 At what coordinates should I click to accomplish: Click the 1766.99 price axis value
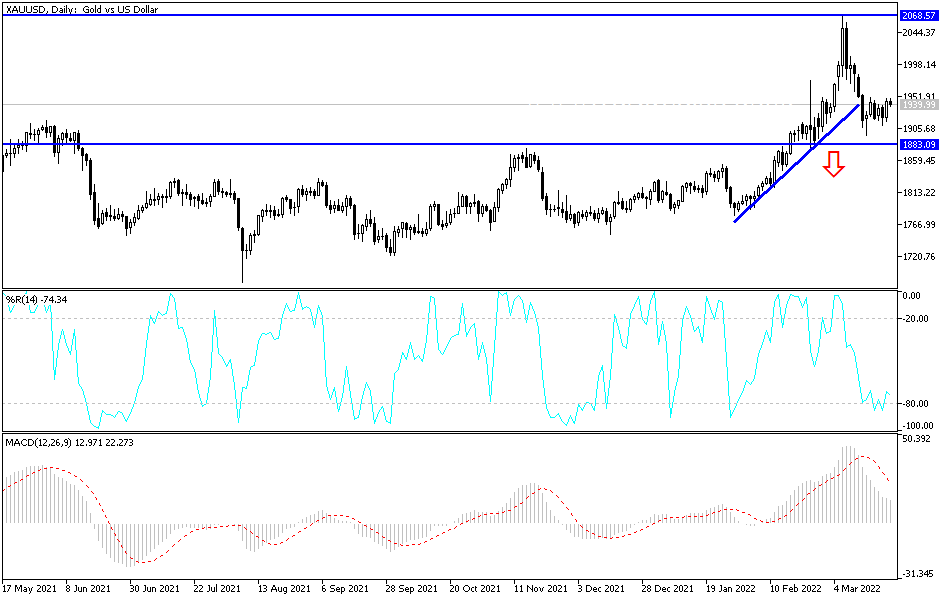click(x=919, y=225)
